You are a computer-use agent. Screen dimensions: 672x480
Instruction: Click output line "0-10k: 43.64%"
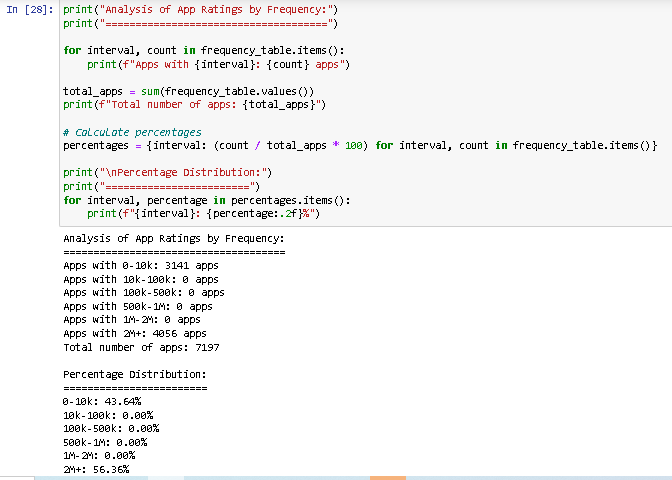(102, 402)
